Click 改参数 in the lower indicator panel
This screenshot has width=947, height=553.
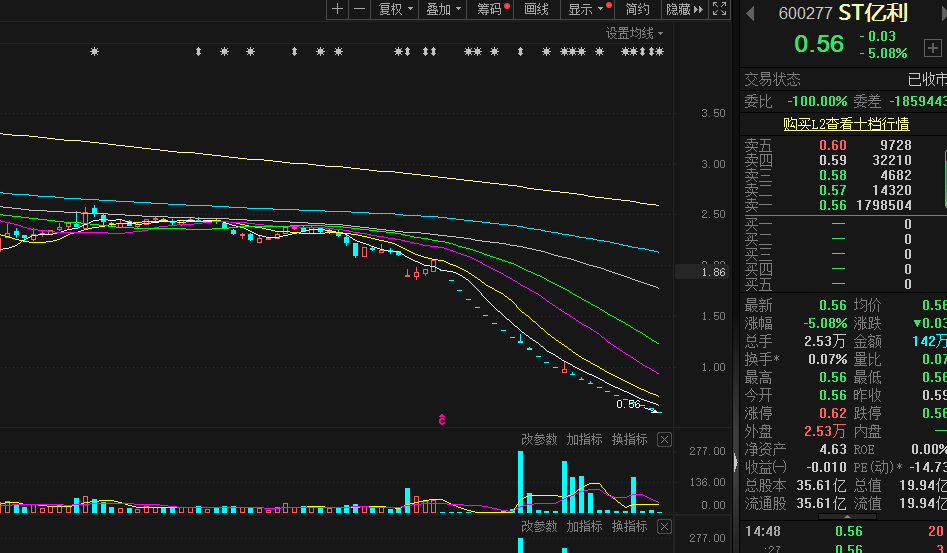coord(539,526)
